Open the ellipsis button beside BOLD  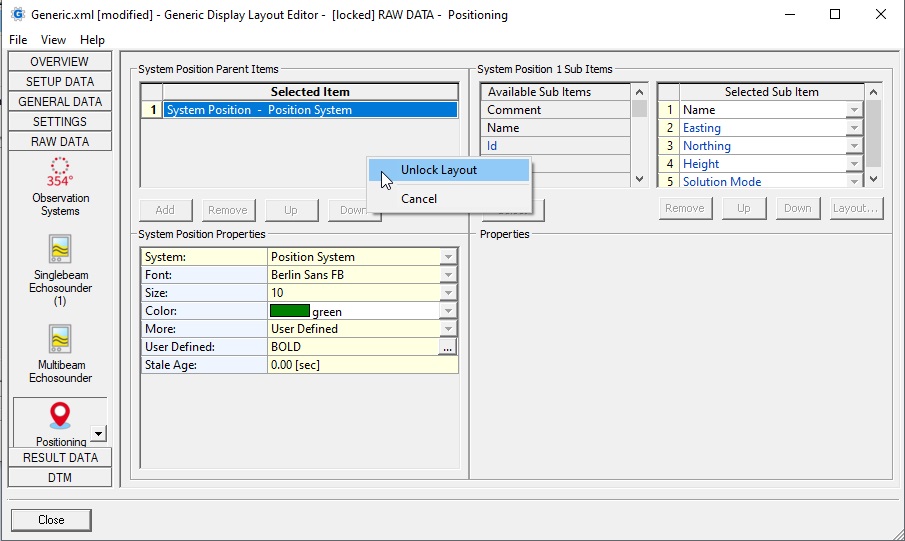click(x=448, y=347)
